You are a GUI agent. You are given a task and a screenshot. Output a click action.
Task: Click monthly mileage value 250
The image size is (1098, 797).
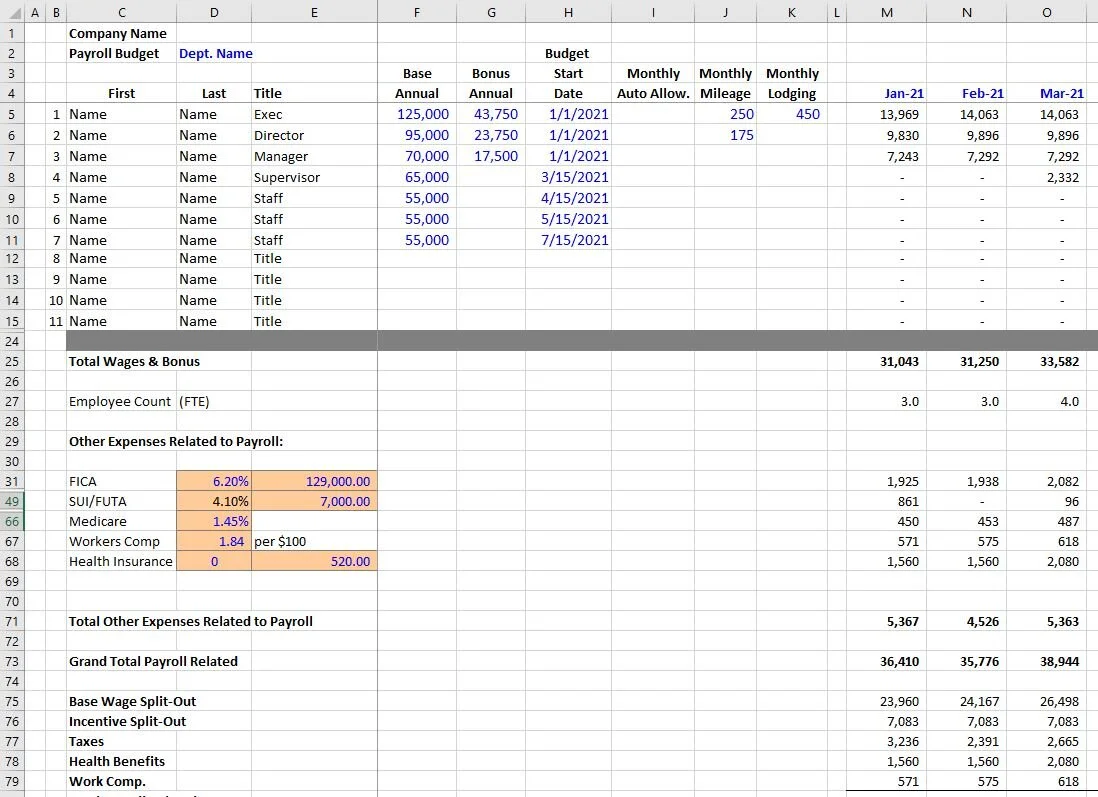pyautogui.click(x=725, y=114)
